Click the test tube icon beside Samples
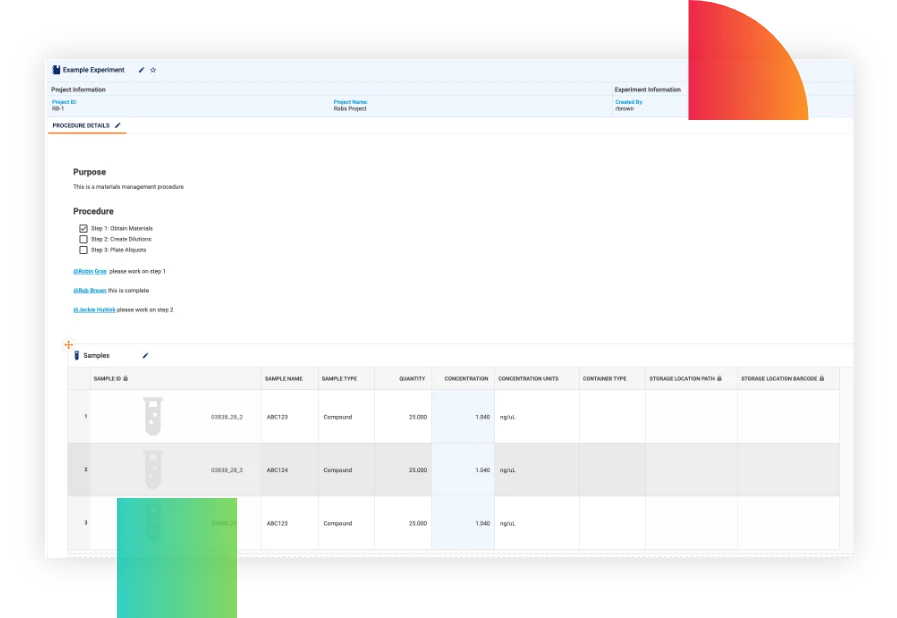The image size is (897, 618). pyautogui.click(x=77, y=355)
